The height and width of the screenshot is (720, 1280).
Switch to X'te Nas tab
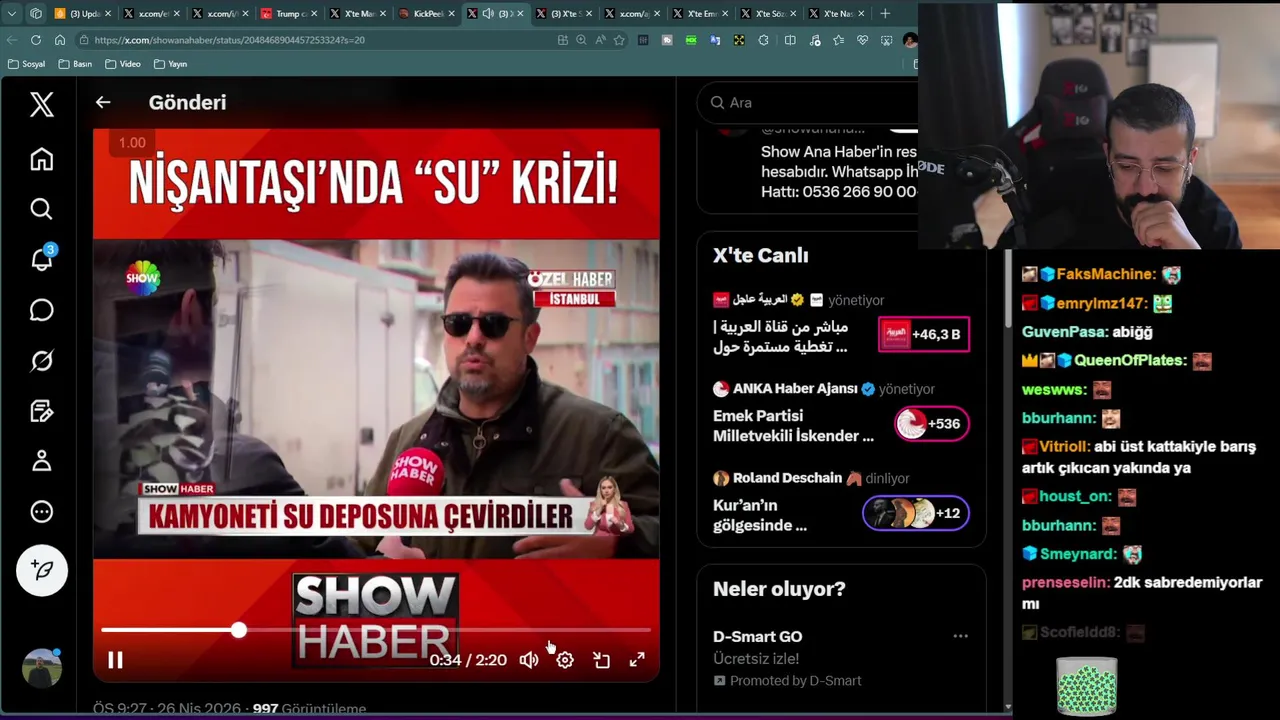tap(839, 13)
